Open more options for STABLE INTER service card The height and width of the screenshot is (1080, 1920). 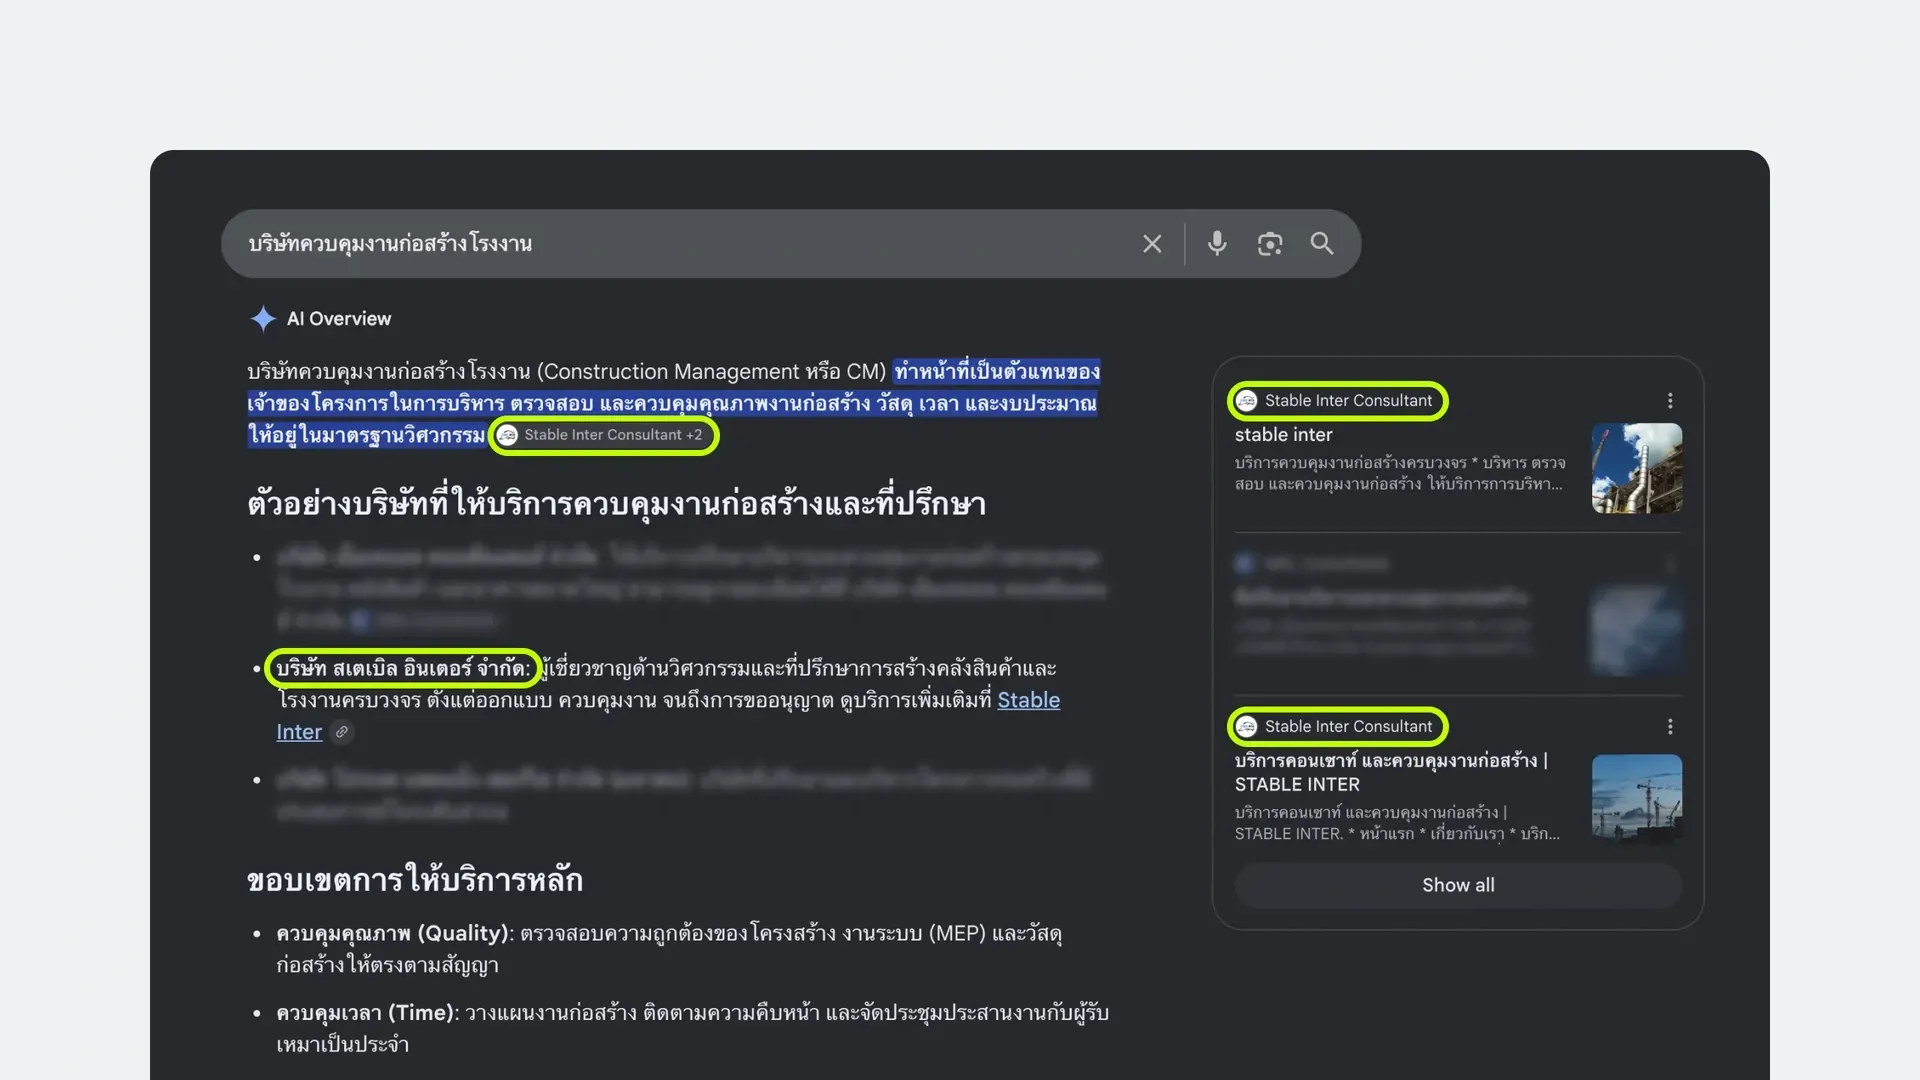point(1670,727)
